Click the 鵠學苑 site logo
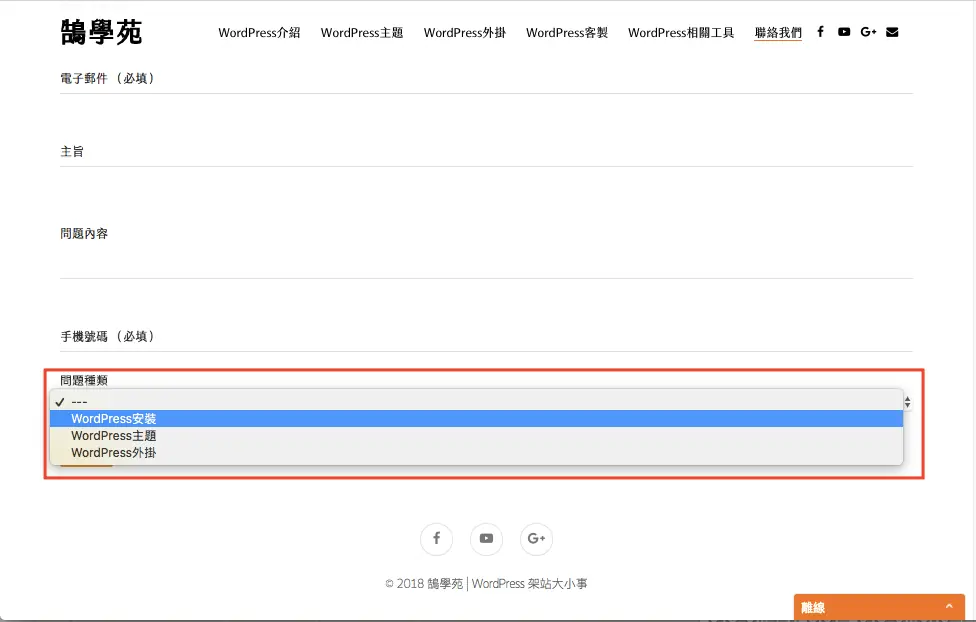976x622 pixels. point(101,32)
